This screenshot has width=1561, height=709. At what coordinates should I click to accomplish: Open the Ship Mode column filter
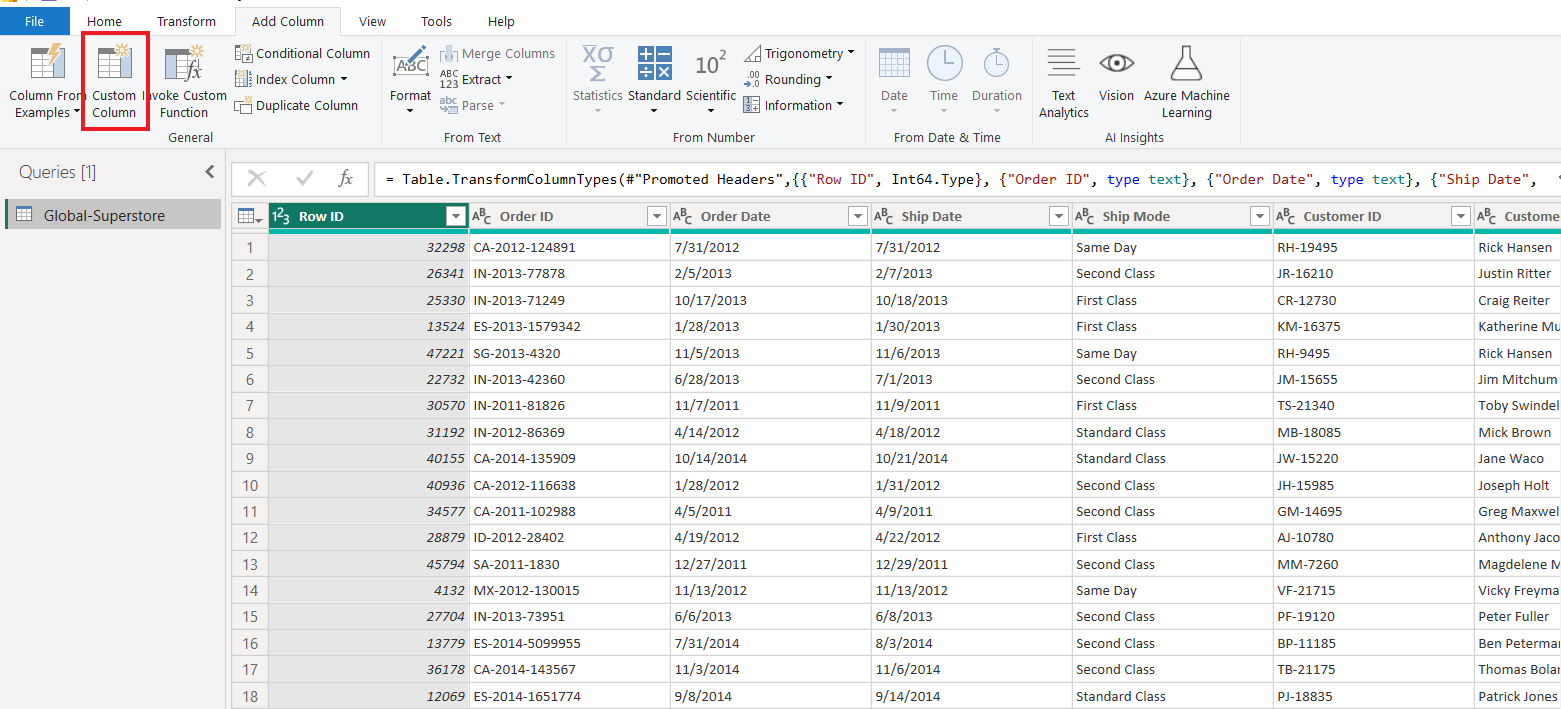coord(1259,215)
